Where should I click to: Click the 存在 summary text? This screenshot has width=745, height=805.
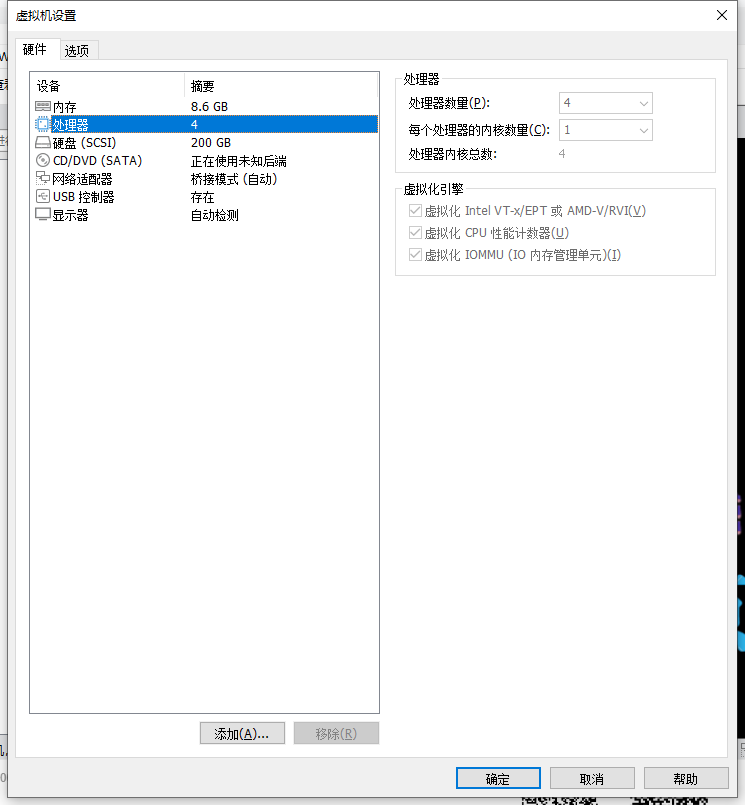tap(203, 197)
